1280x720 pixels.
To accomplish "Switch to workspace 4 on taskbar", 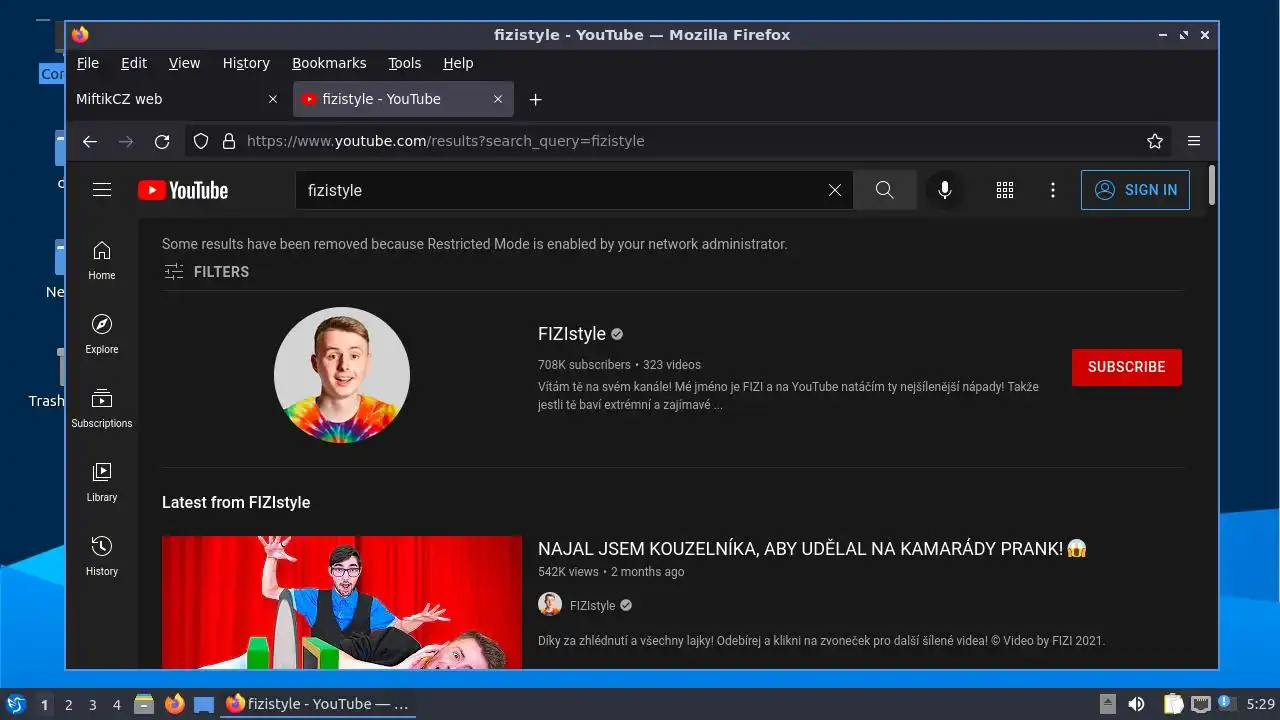I will click(116, 705).
